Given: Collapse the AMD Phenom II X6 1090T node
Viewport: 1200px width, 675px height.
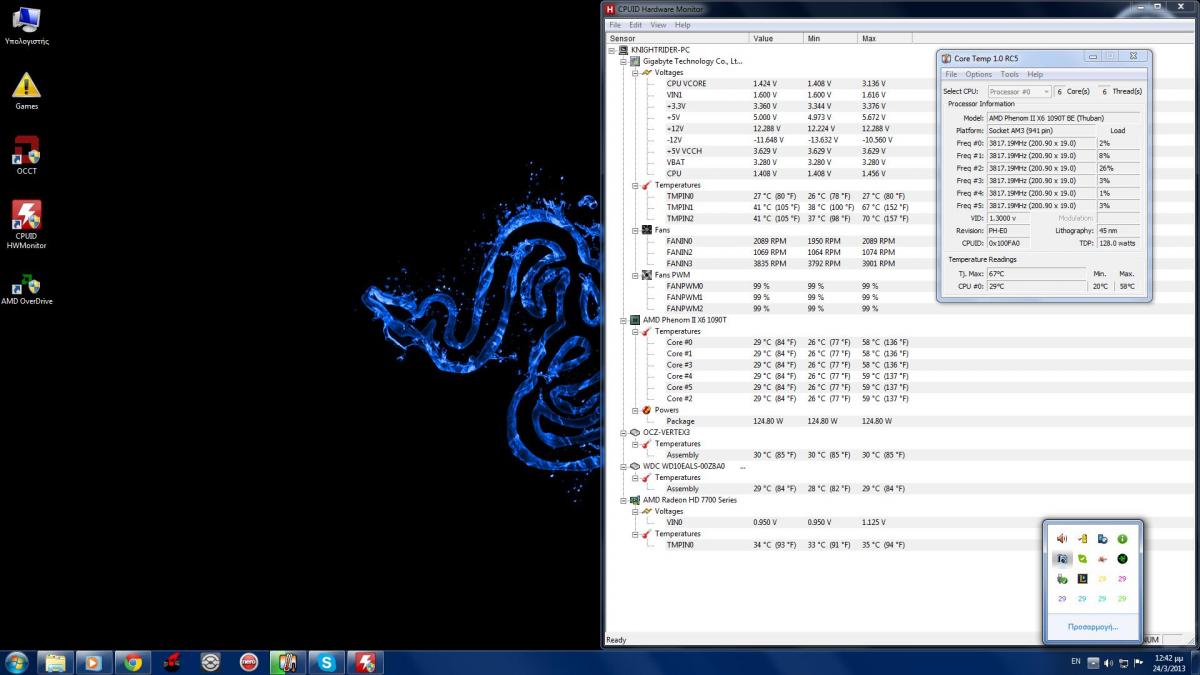Looking at the screenshot, I should point(623,320).
